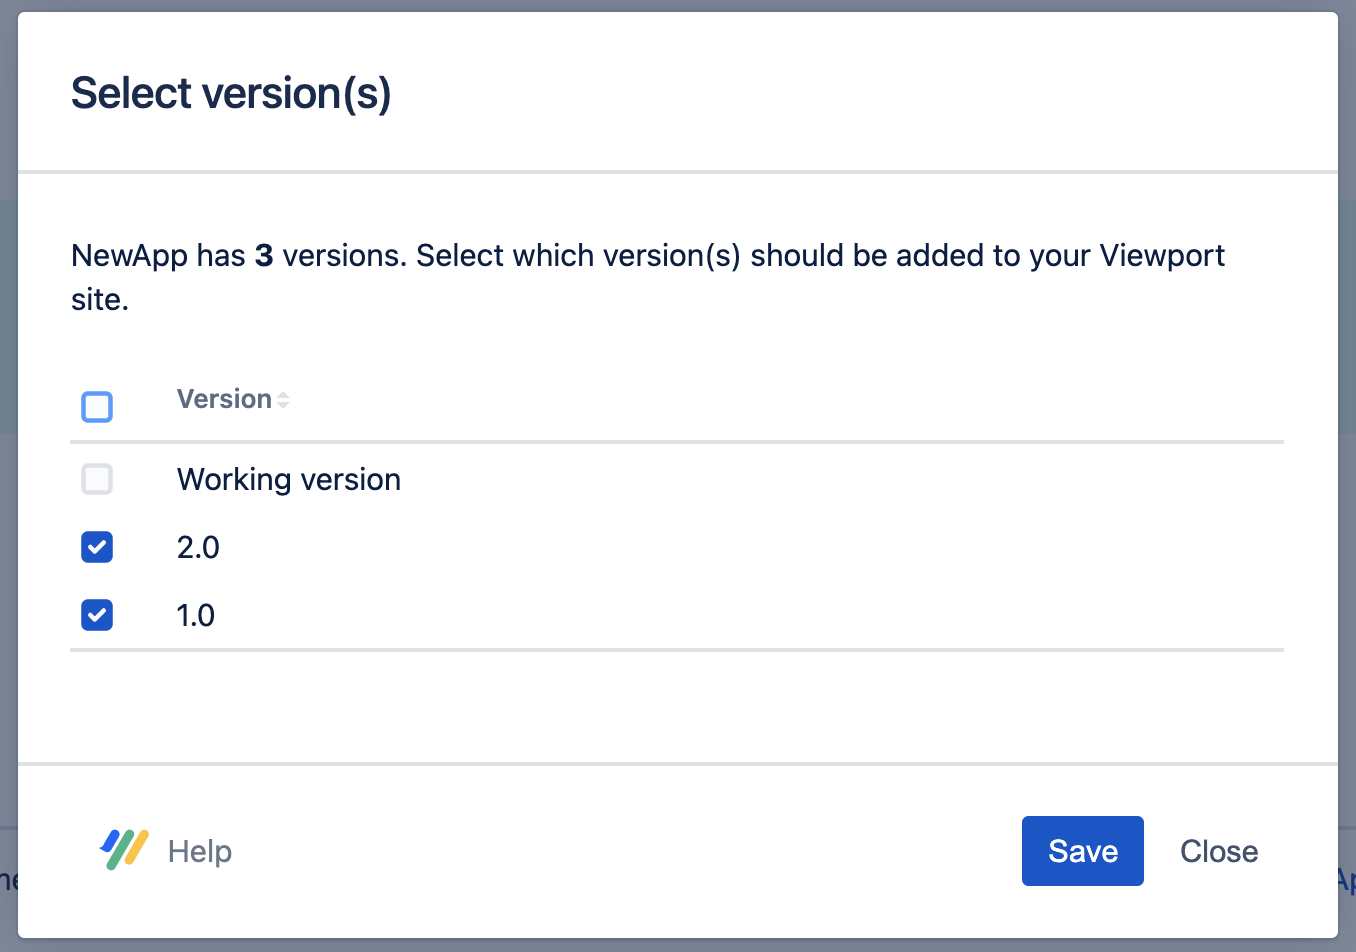1356x952 pixels.
Task: Click empty space below the 1.0 row
Action: click(676, 706)
